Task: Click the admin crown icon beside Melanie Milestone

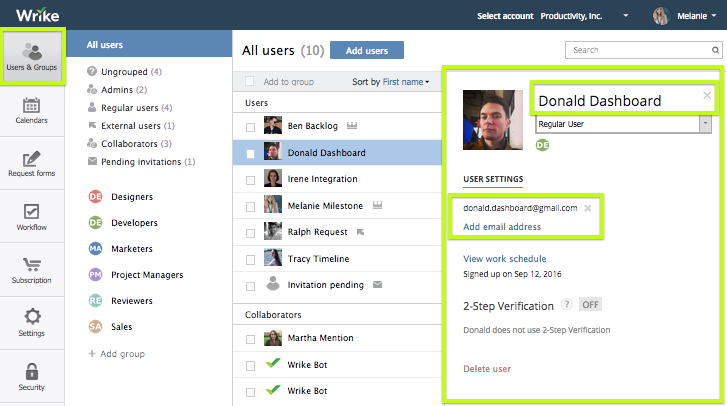Action: tap(377, 205)
